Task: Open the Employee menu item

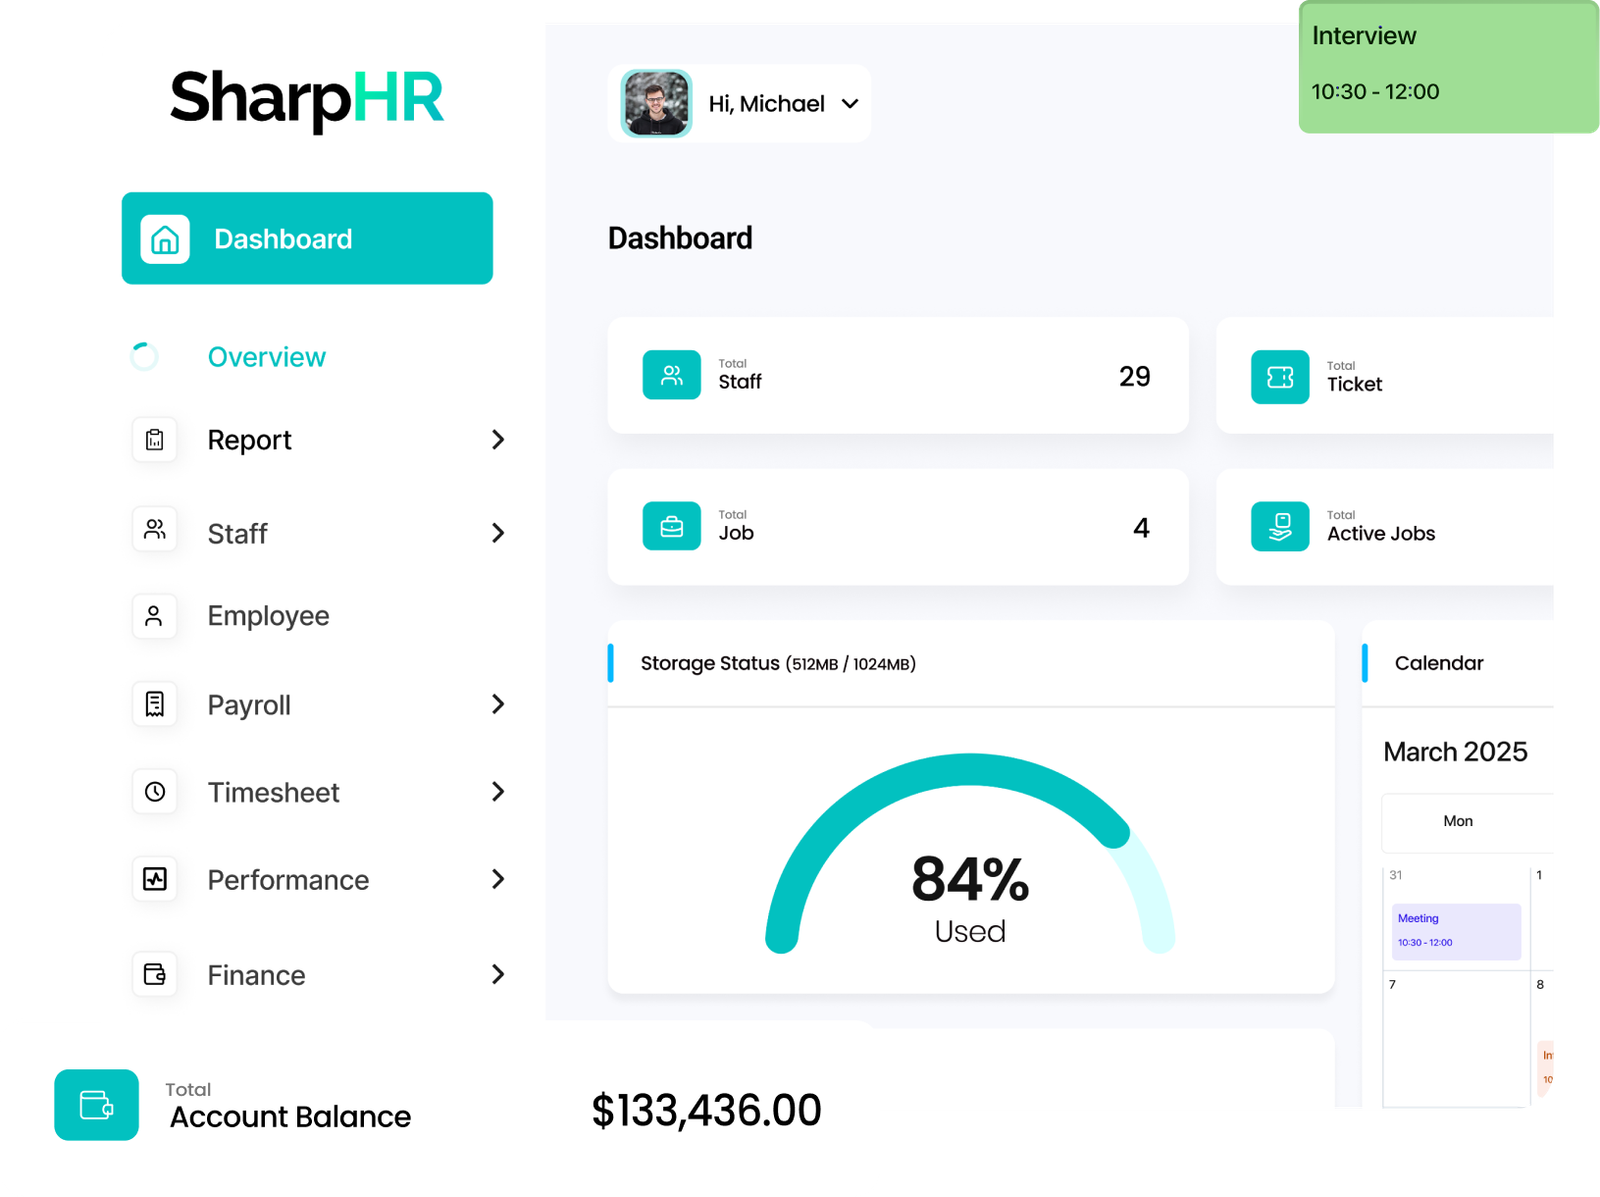Action: (268, 616)
